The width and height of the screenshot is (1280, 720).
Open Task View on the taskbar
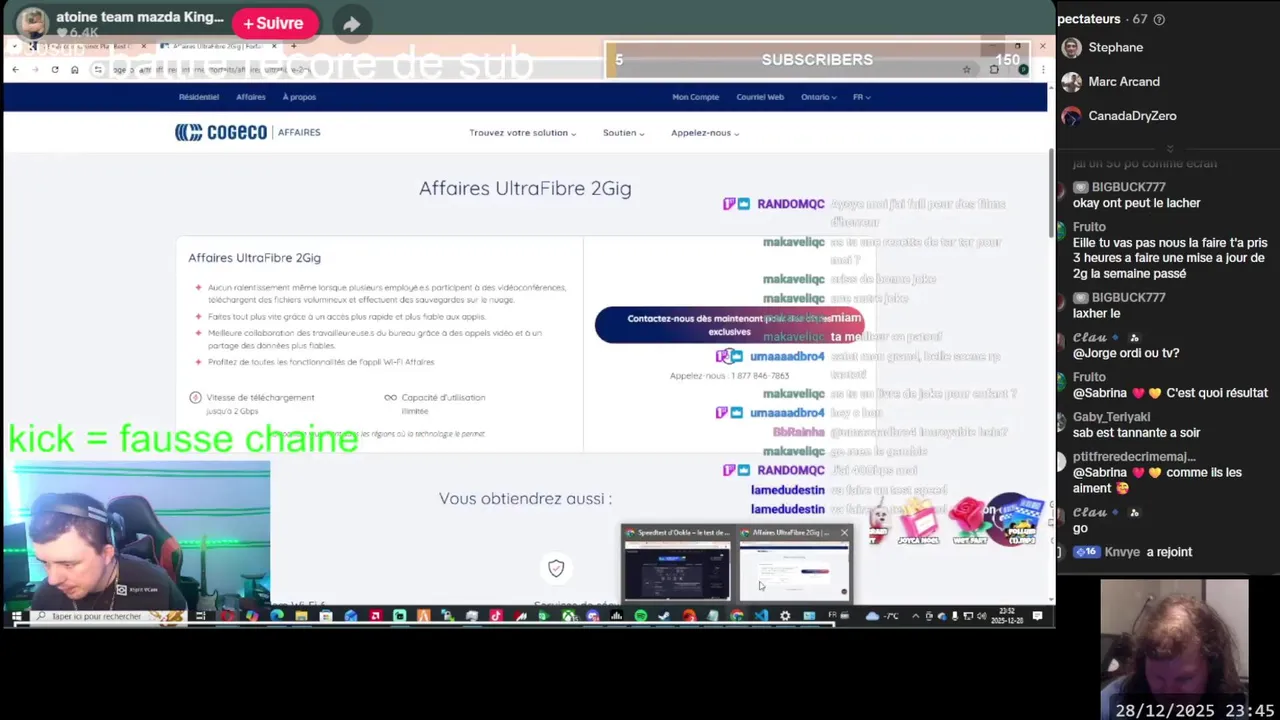202,616
